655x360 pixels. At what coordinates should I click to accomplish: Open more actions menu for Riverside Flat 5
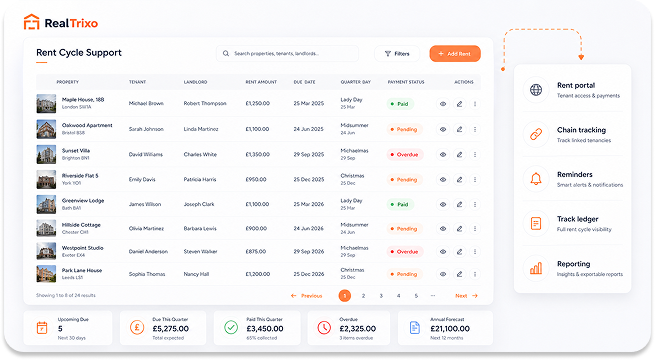[x=475, y=180]
